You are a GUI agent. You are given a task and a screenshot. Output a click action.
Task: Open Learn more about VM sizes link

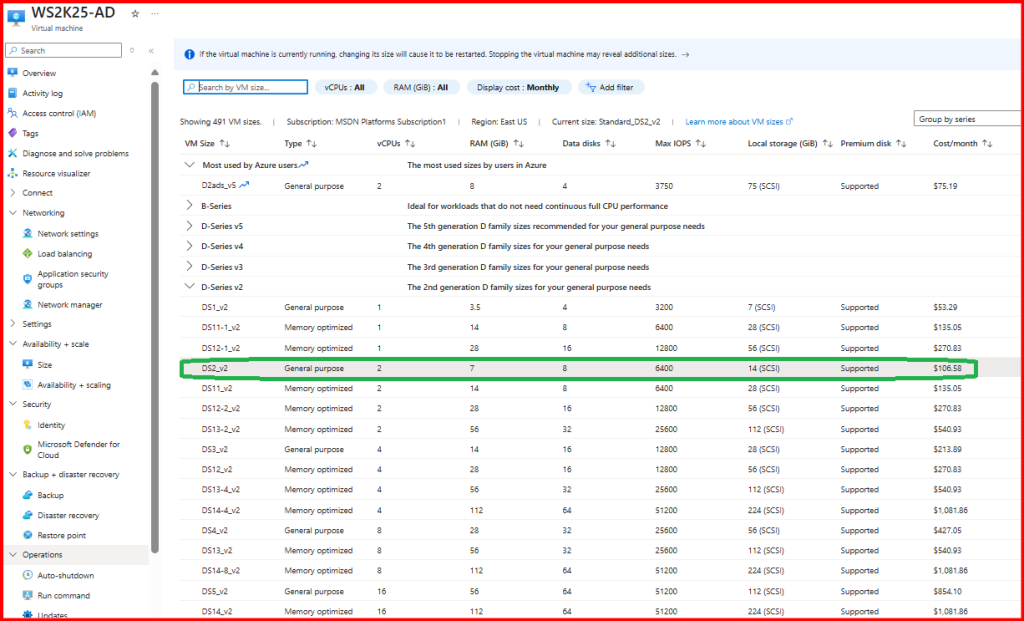[x=738, y=121]
